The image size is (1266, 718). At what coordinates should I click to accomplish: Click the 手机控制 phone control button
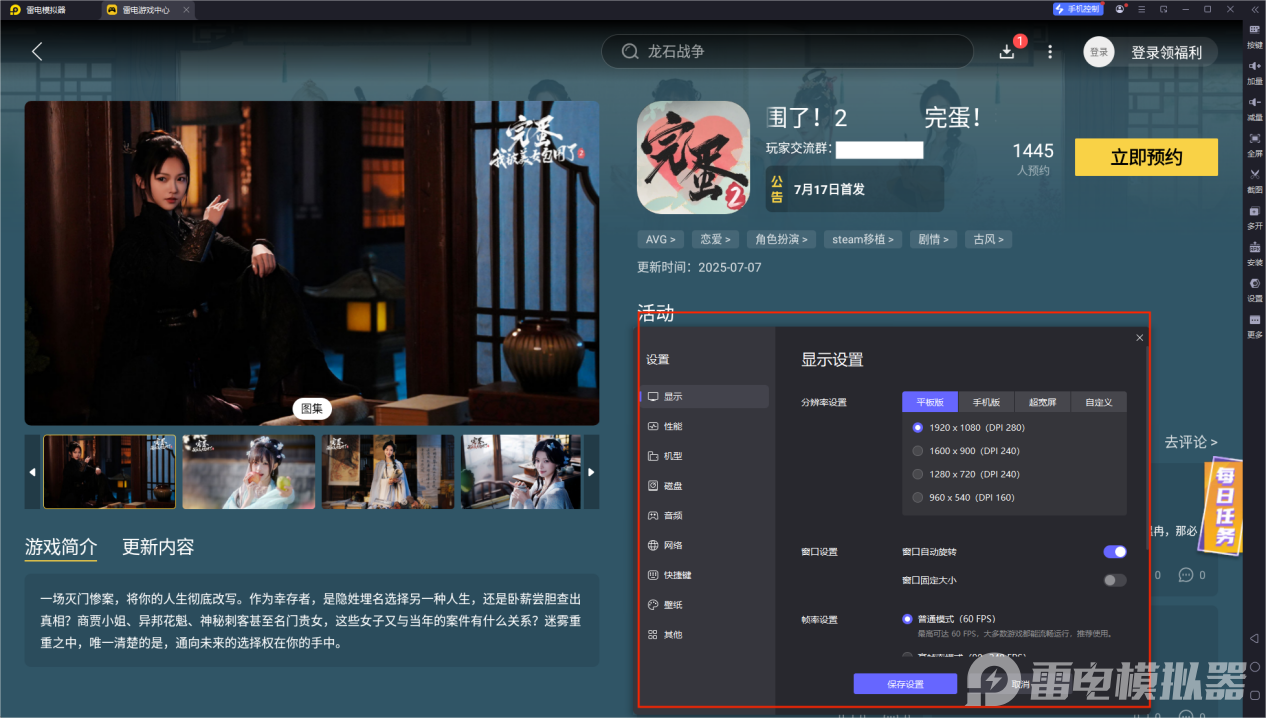1078,9
